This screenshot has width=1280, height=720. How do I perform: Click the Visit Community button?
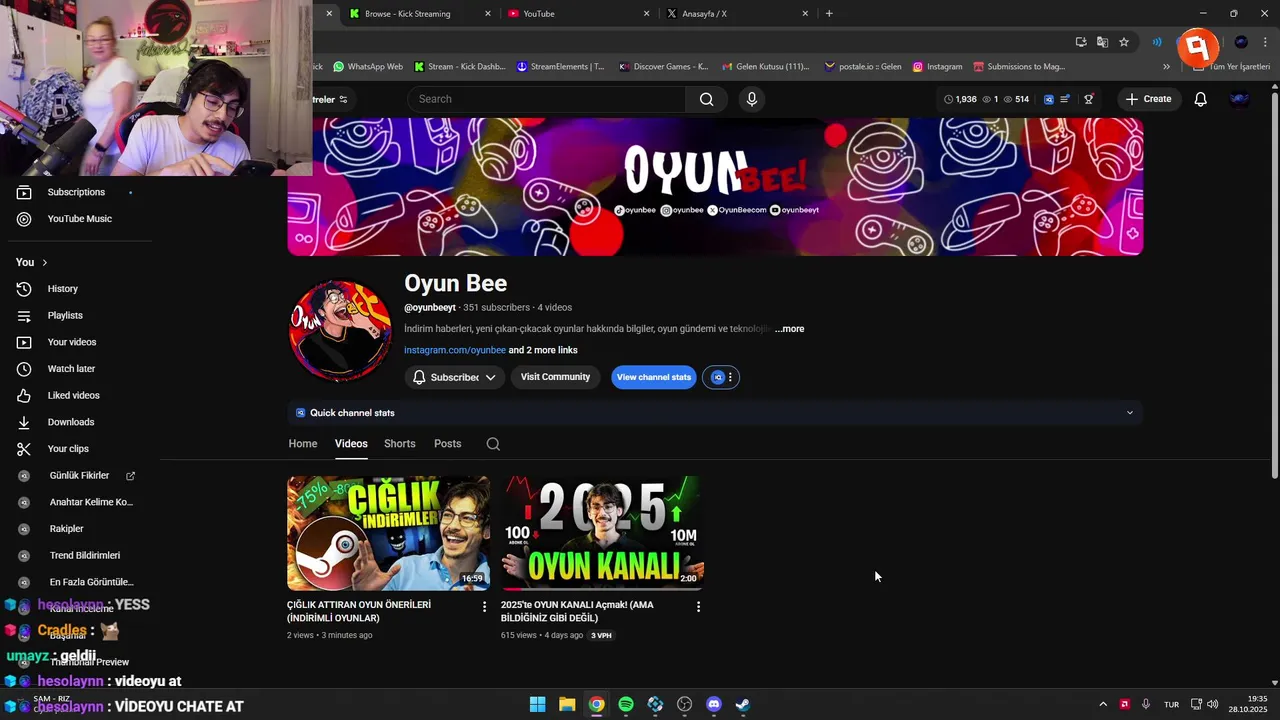tap(555, 377)
